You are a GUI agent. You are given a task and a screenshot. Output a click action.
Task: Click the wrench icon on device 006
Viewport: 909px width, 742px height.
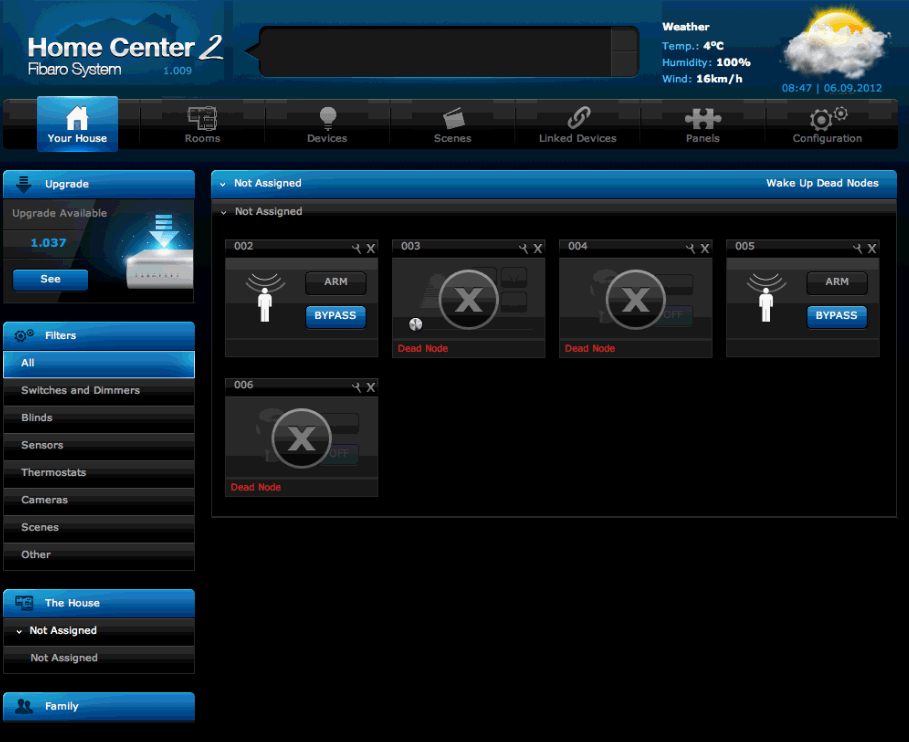click(356, 387)
